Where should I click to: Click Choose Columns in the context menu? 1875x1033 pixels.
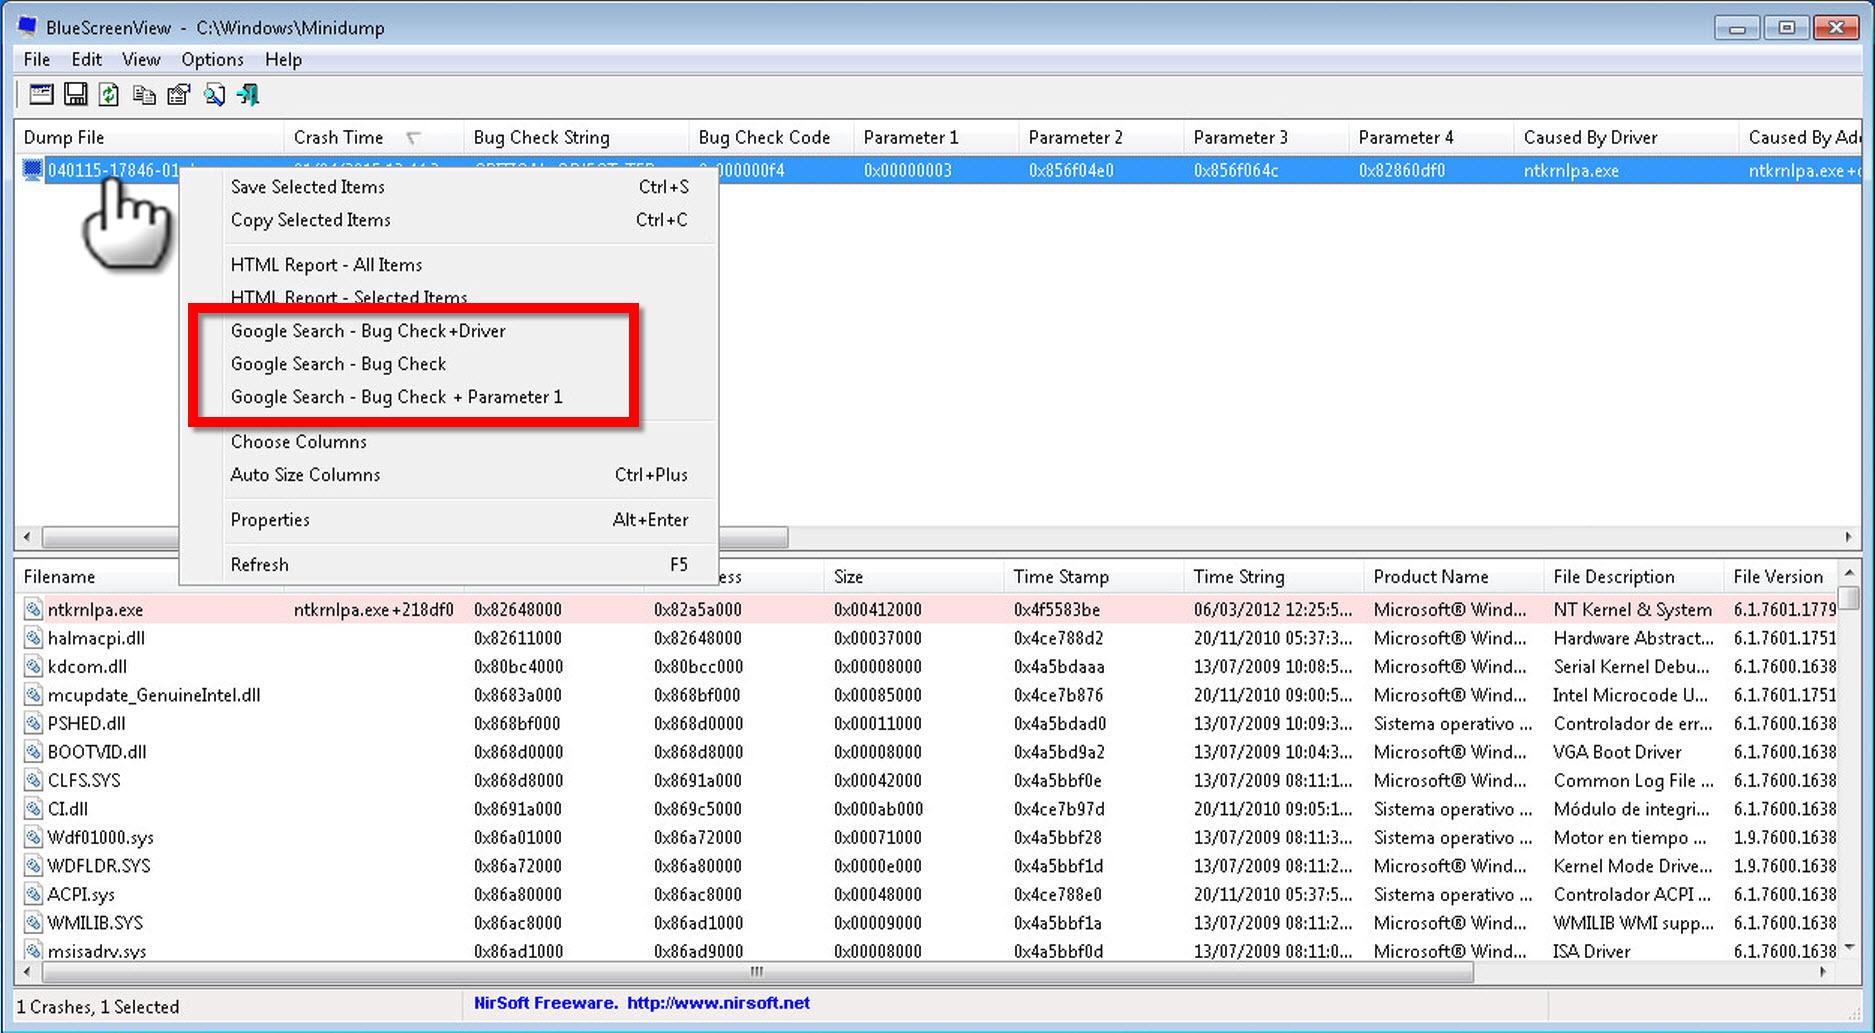[x=298, y=442]
